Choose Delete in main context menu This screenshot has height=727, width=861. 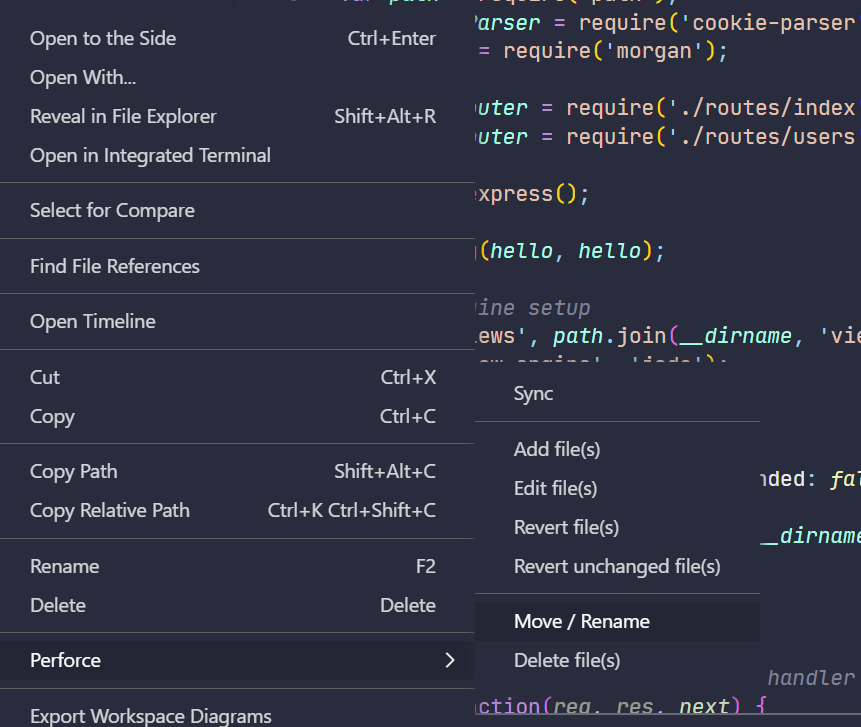237,605
